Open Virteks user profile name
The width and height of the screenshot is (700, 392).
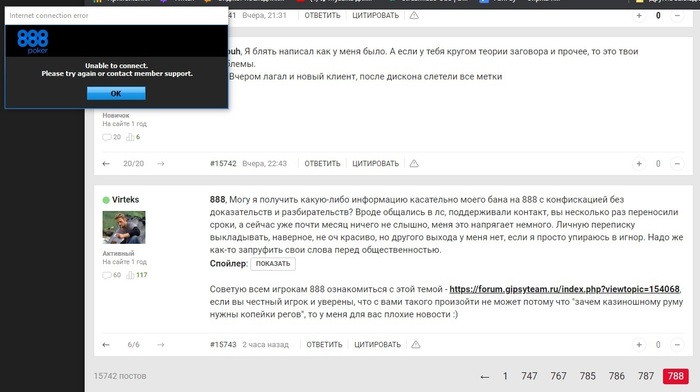point(125,200)
